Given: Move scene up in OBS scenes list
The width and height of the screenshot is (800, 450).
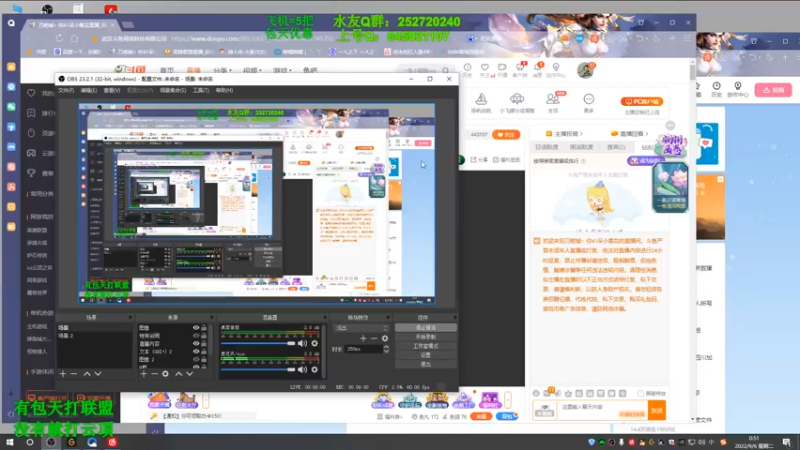Looking at the screenshot, I should tap(87, 374).
